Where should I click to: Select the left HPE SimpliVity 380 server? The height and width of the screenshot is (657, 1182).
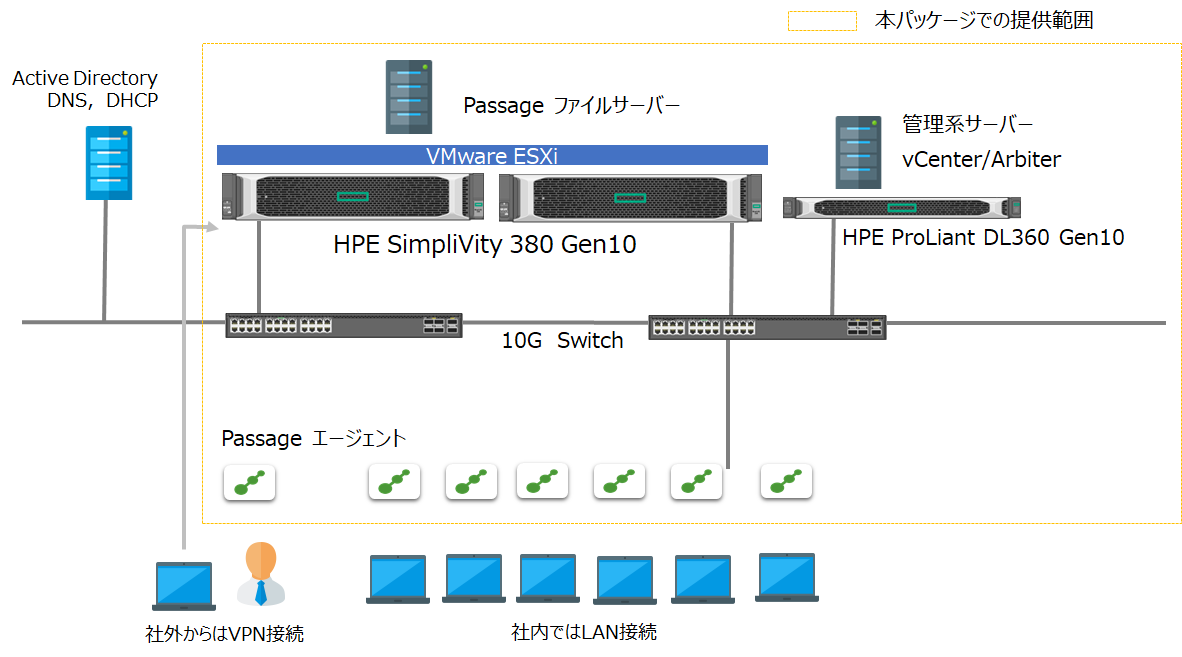pos(353,197)
